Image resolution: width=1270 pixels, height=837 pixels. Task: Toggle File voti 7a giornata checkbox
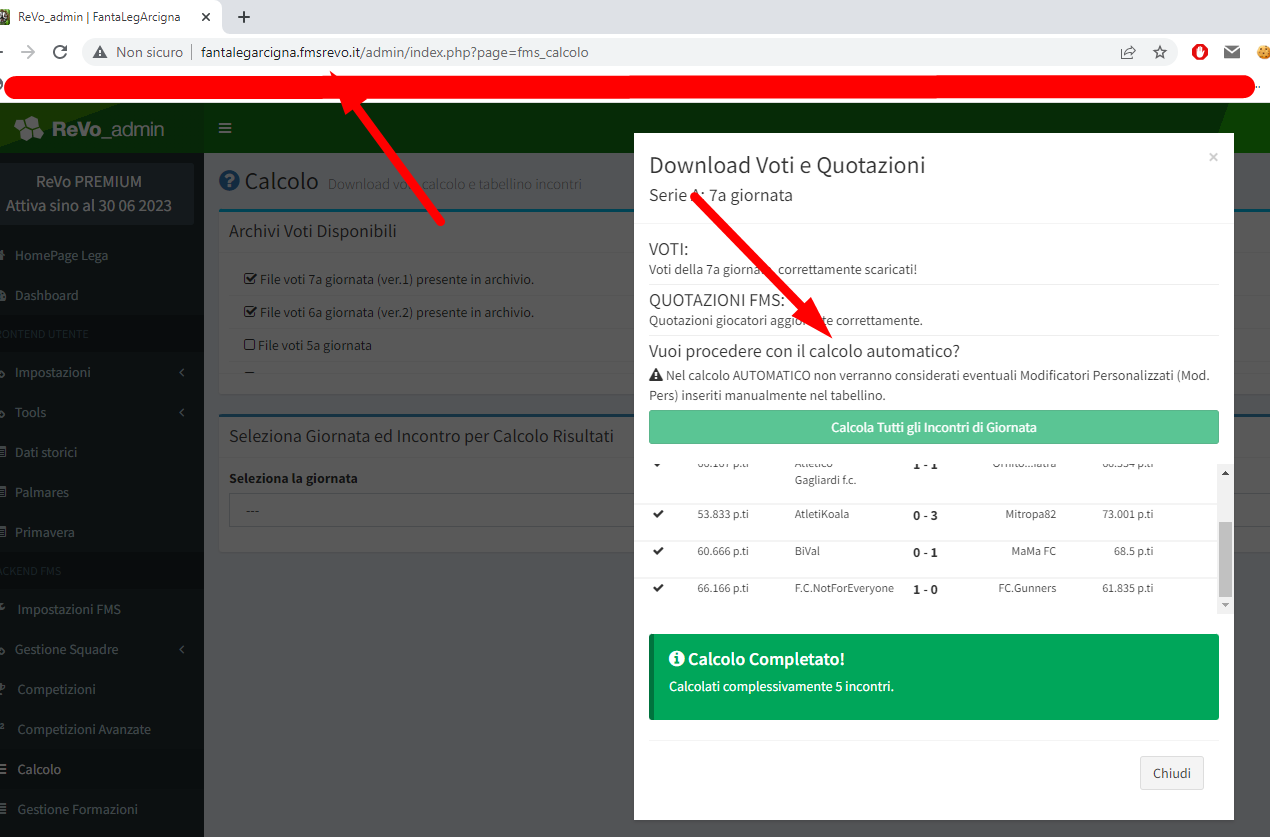coord(250,279)
